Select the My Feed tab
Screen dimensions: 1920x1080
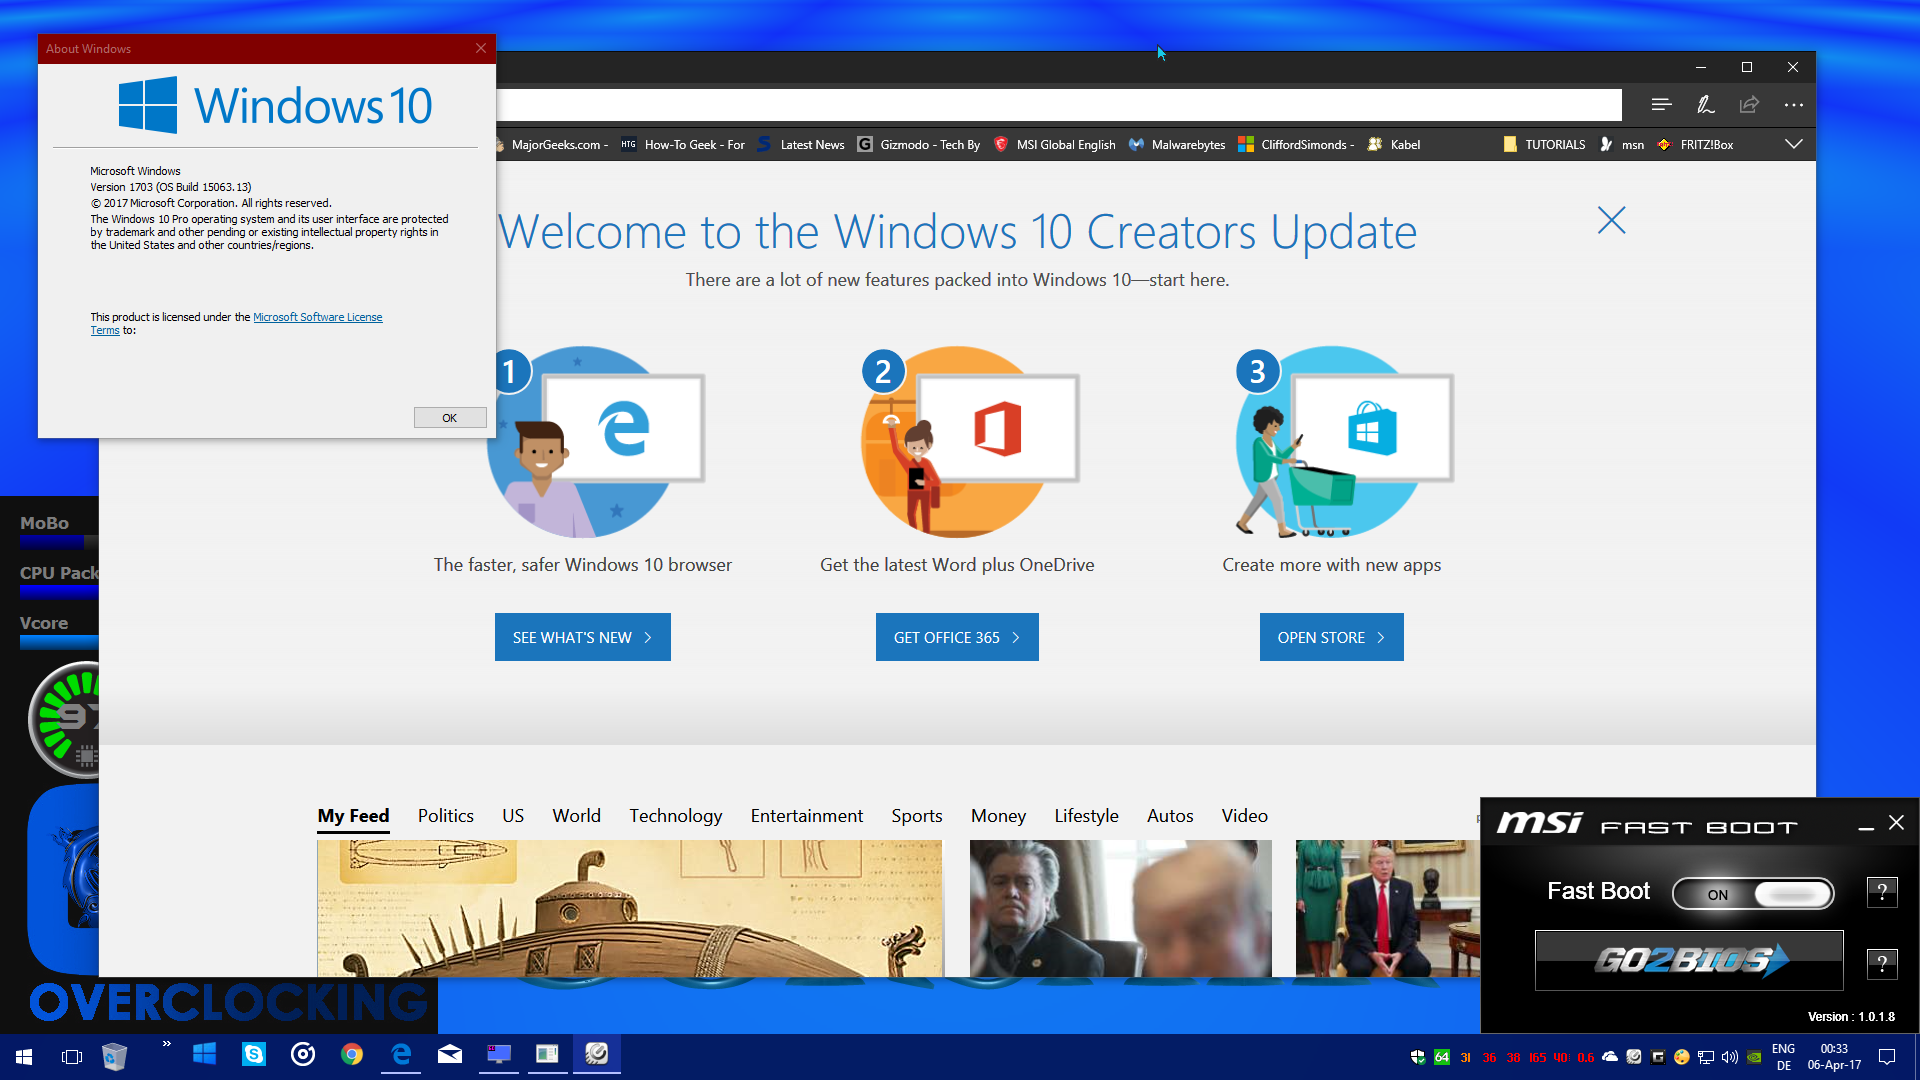pos(353,816)
